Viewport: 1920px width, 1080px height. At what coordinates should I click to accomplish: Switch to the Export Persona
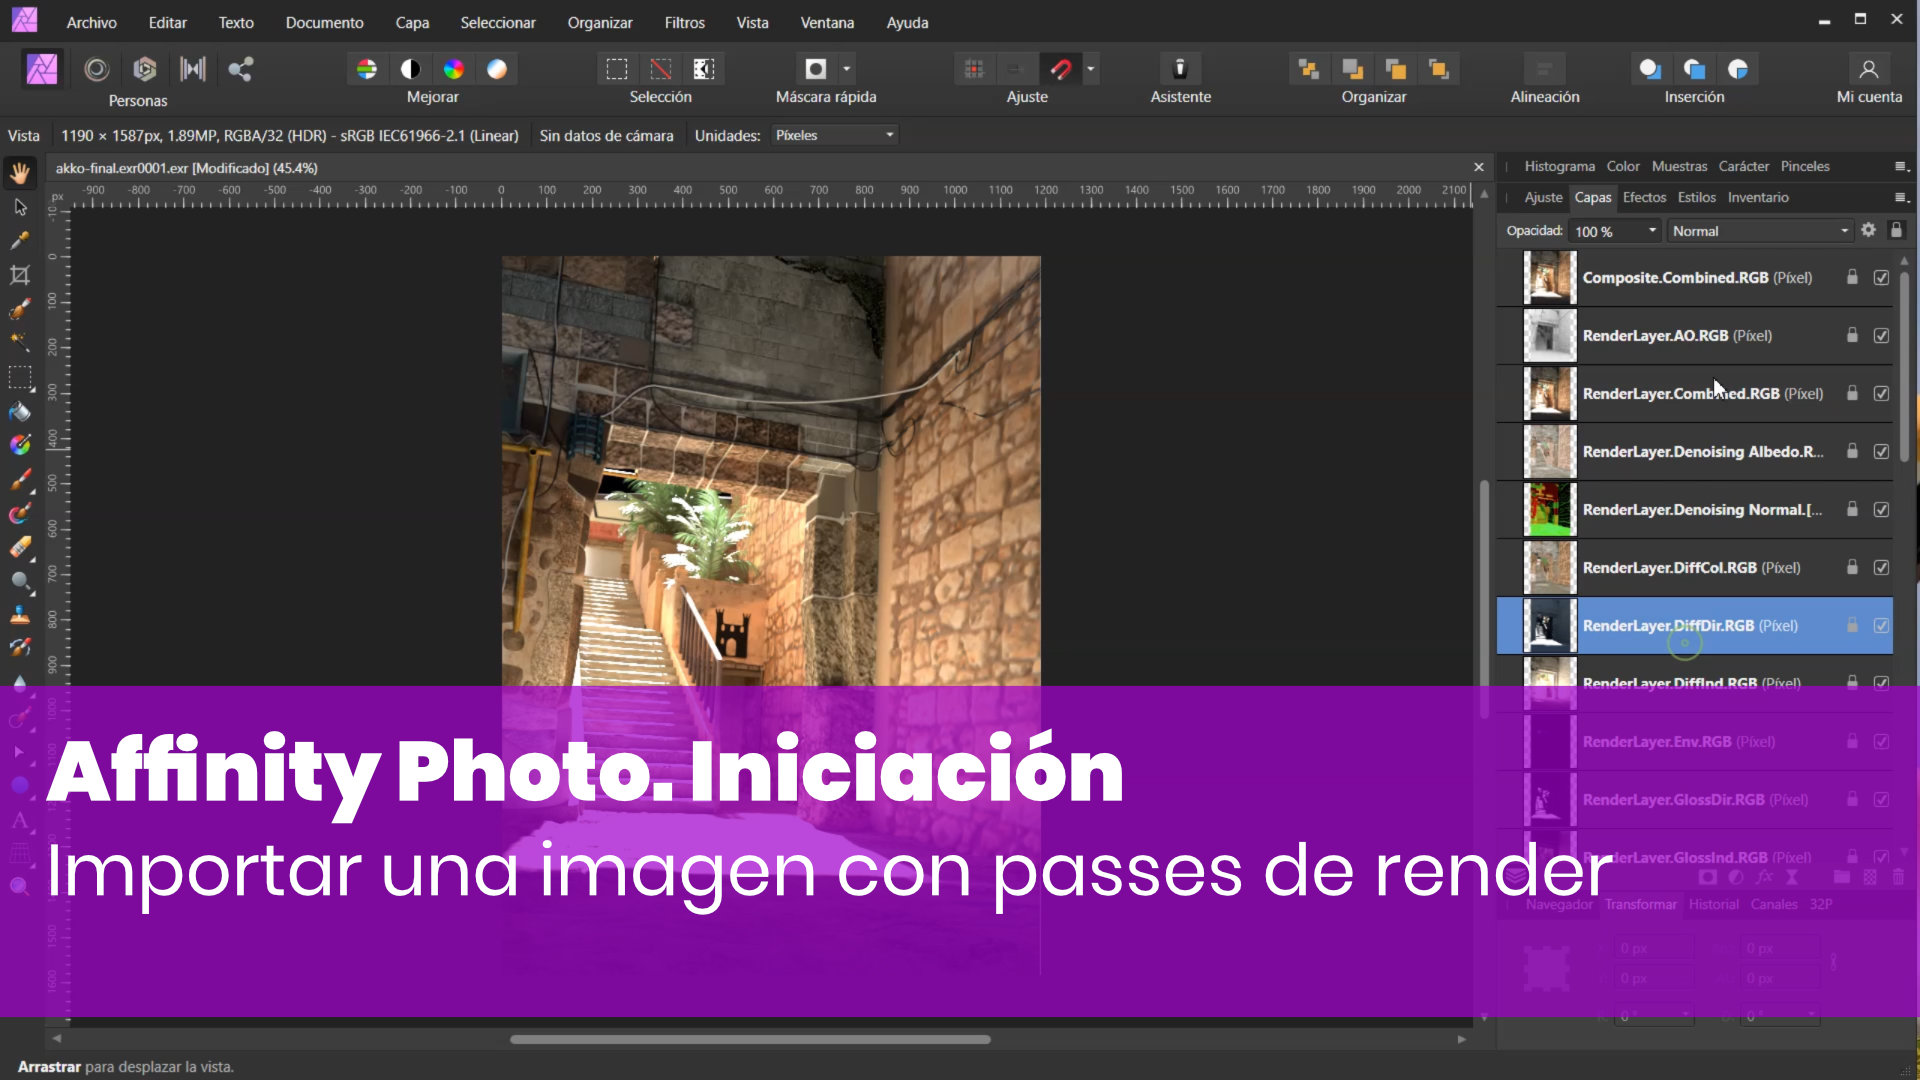pos(240,69)
